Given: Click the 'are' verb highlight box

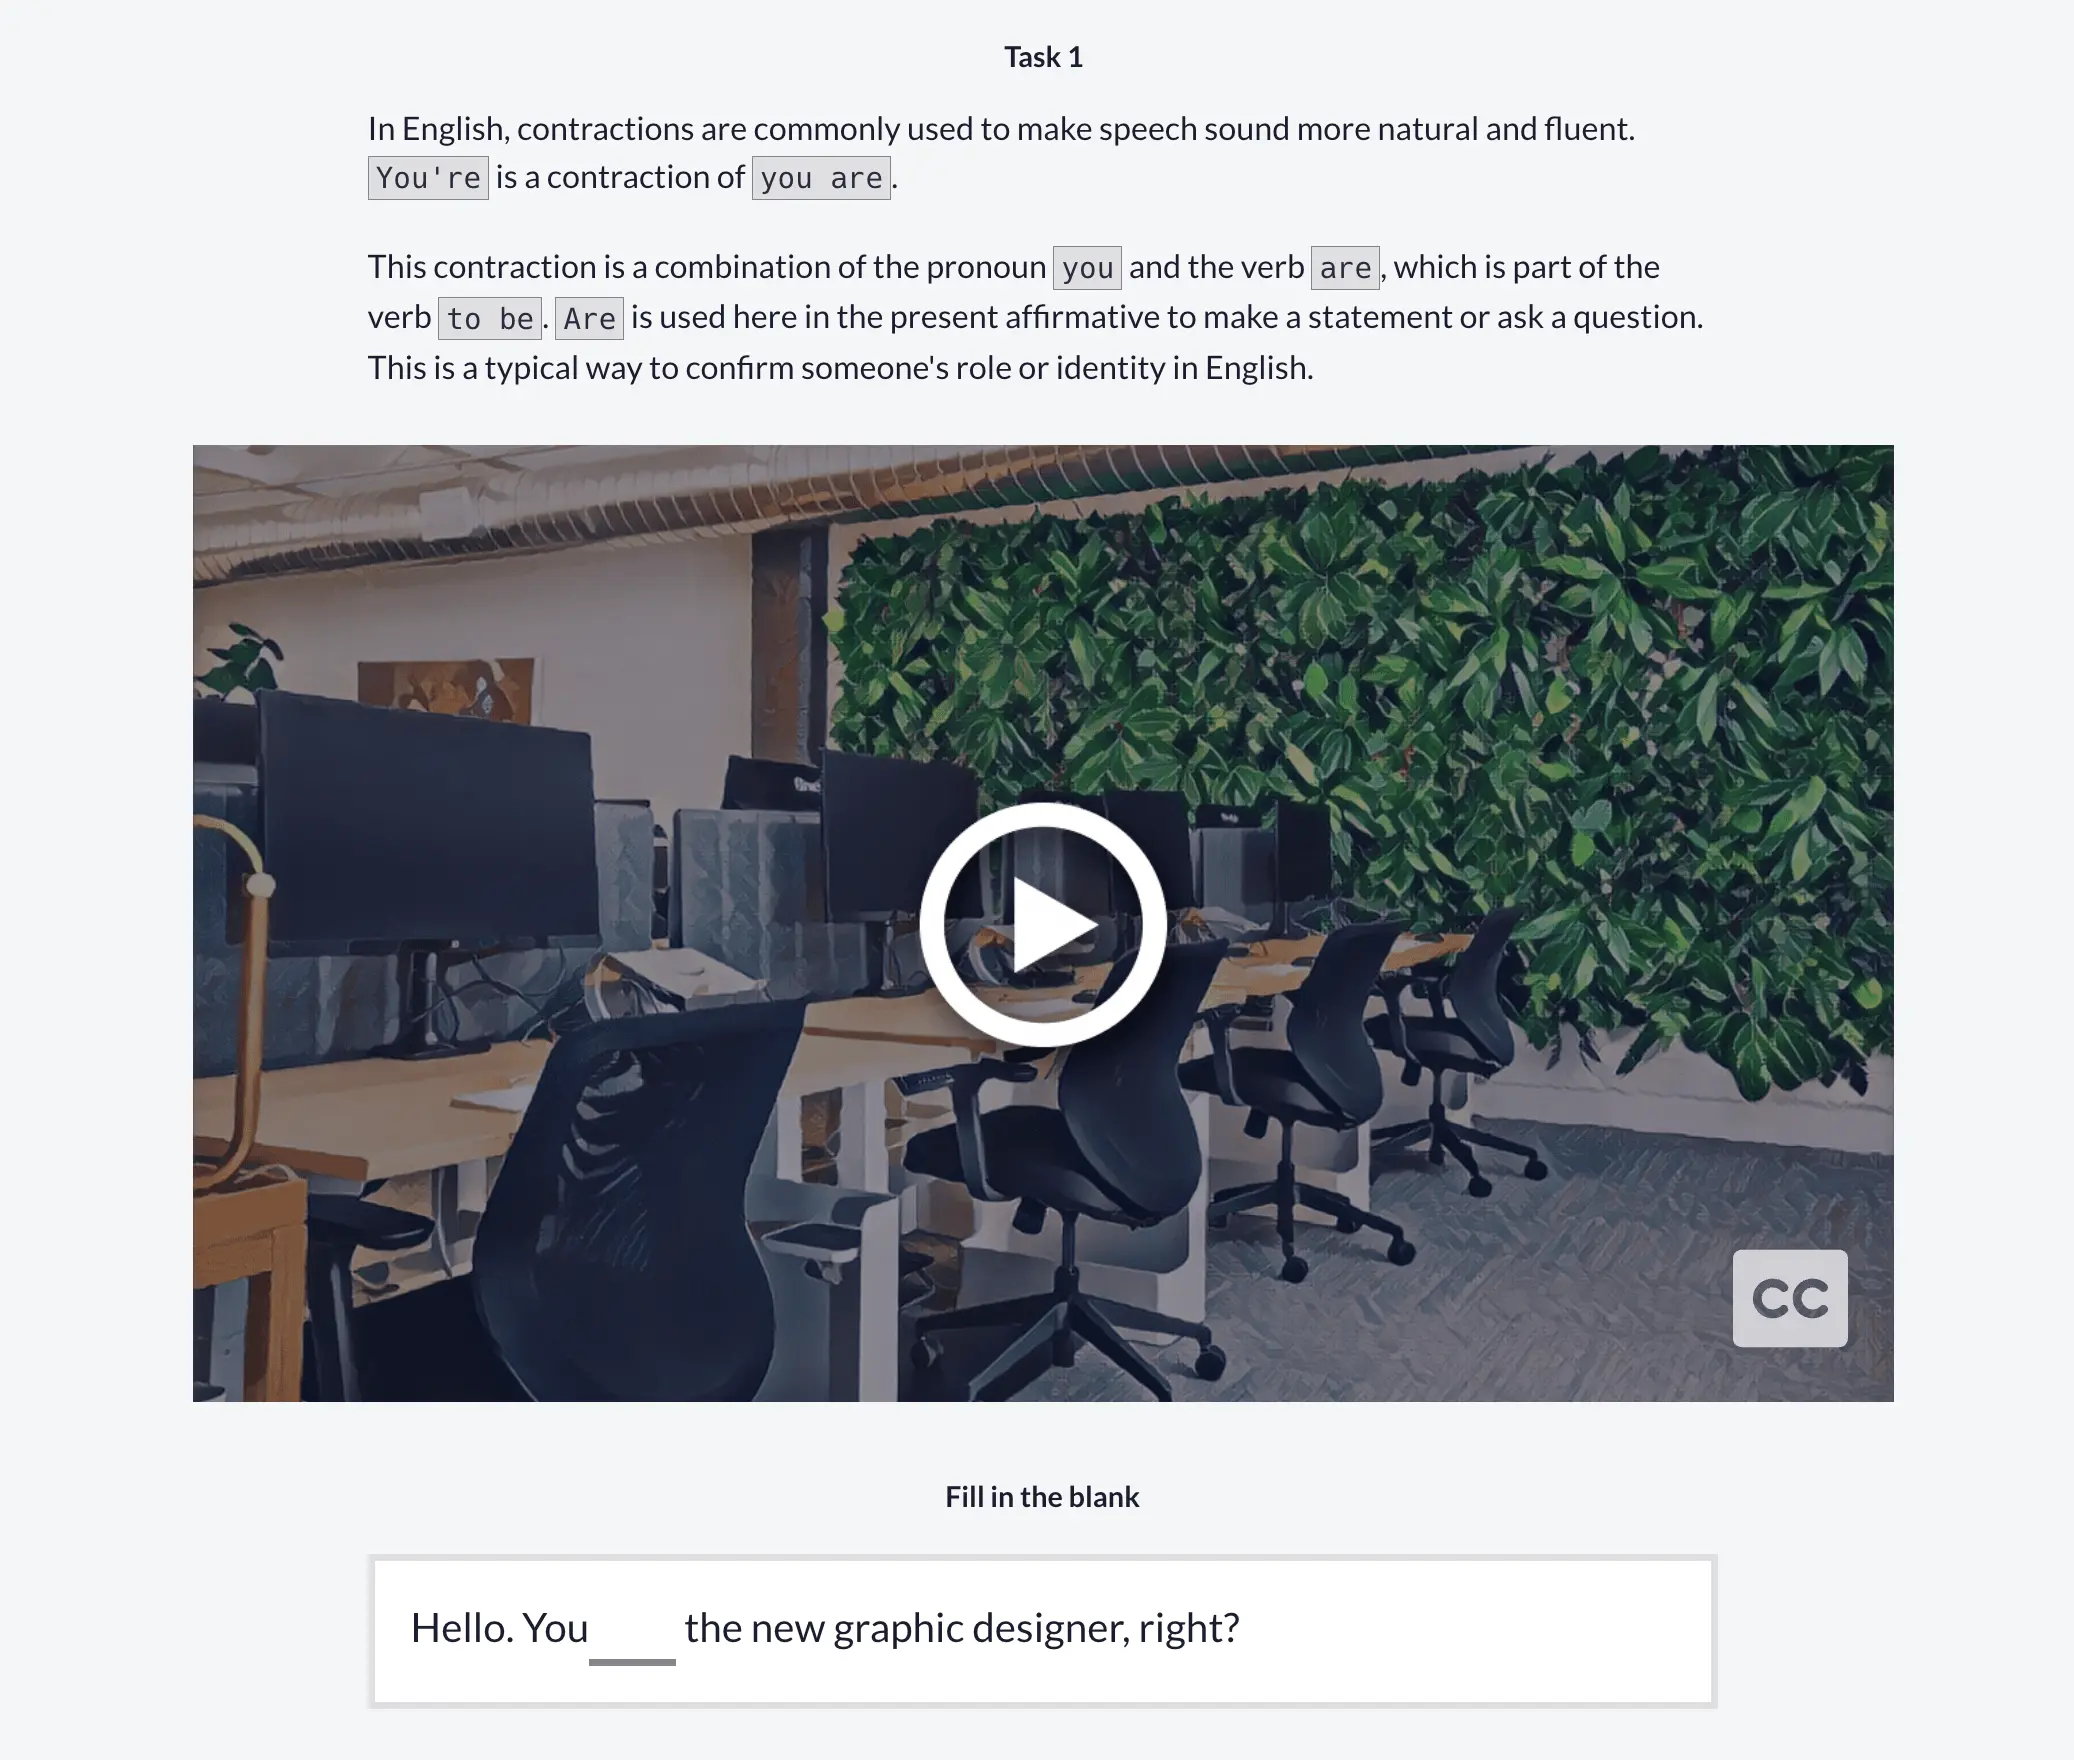Looking at the screenshot, I should pyautogui.click(x=1343, y=265).
